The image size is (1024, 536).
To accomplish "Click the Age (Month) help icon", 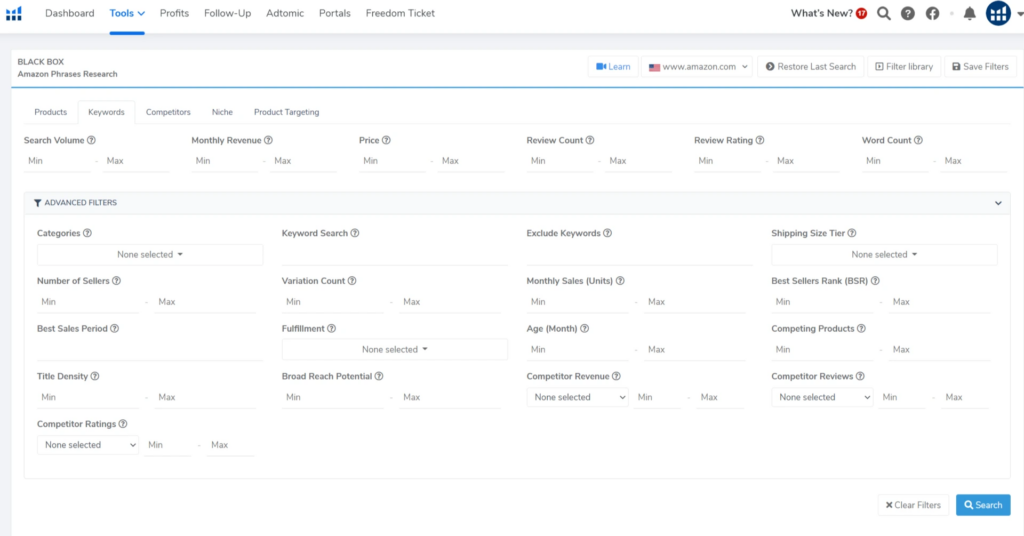I will pyautogui.click(x=584, y=328).
